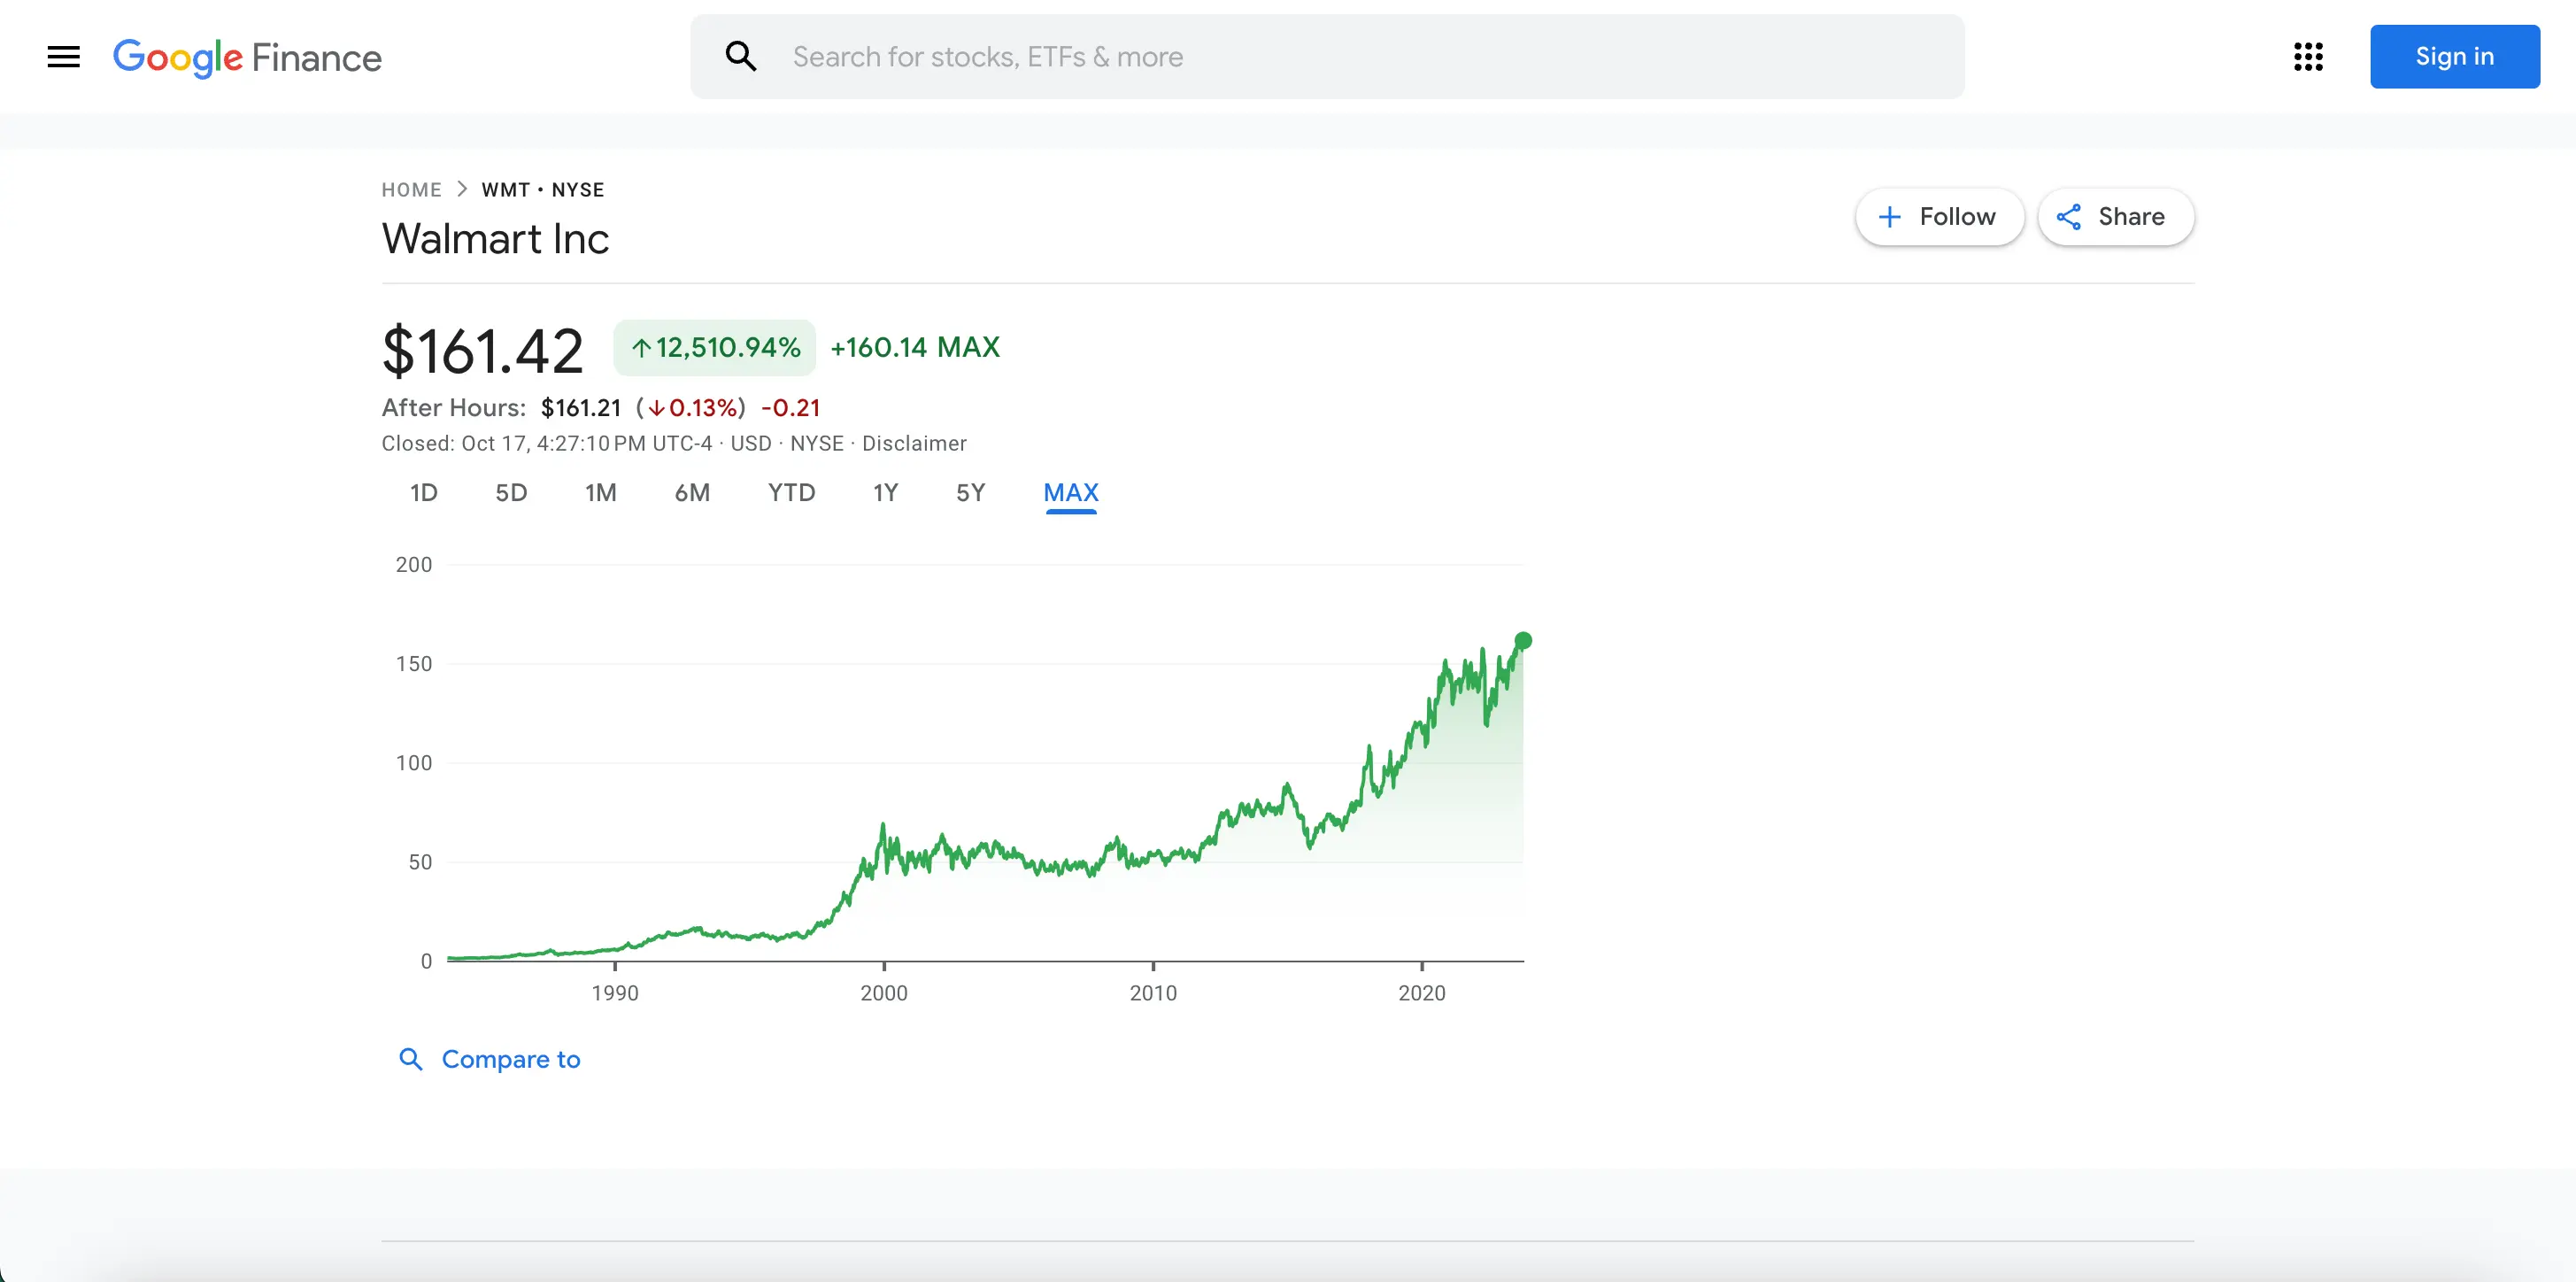Click the 100 y-axis label
The width and height of the screenshot is (2576, 1282).
pos(414,763)
